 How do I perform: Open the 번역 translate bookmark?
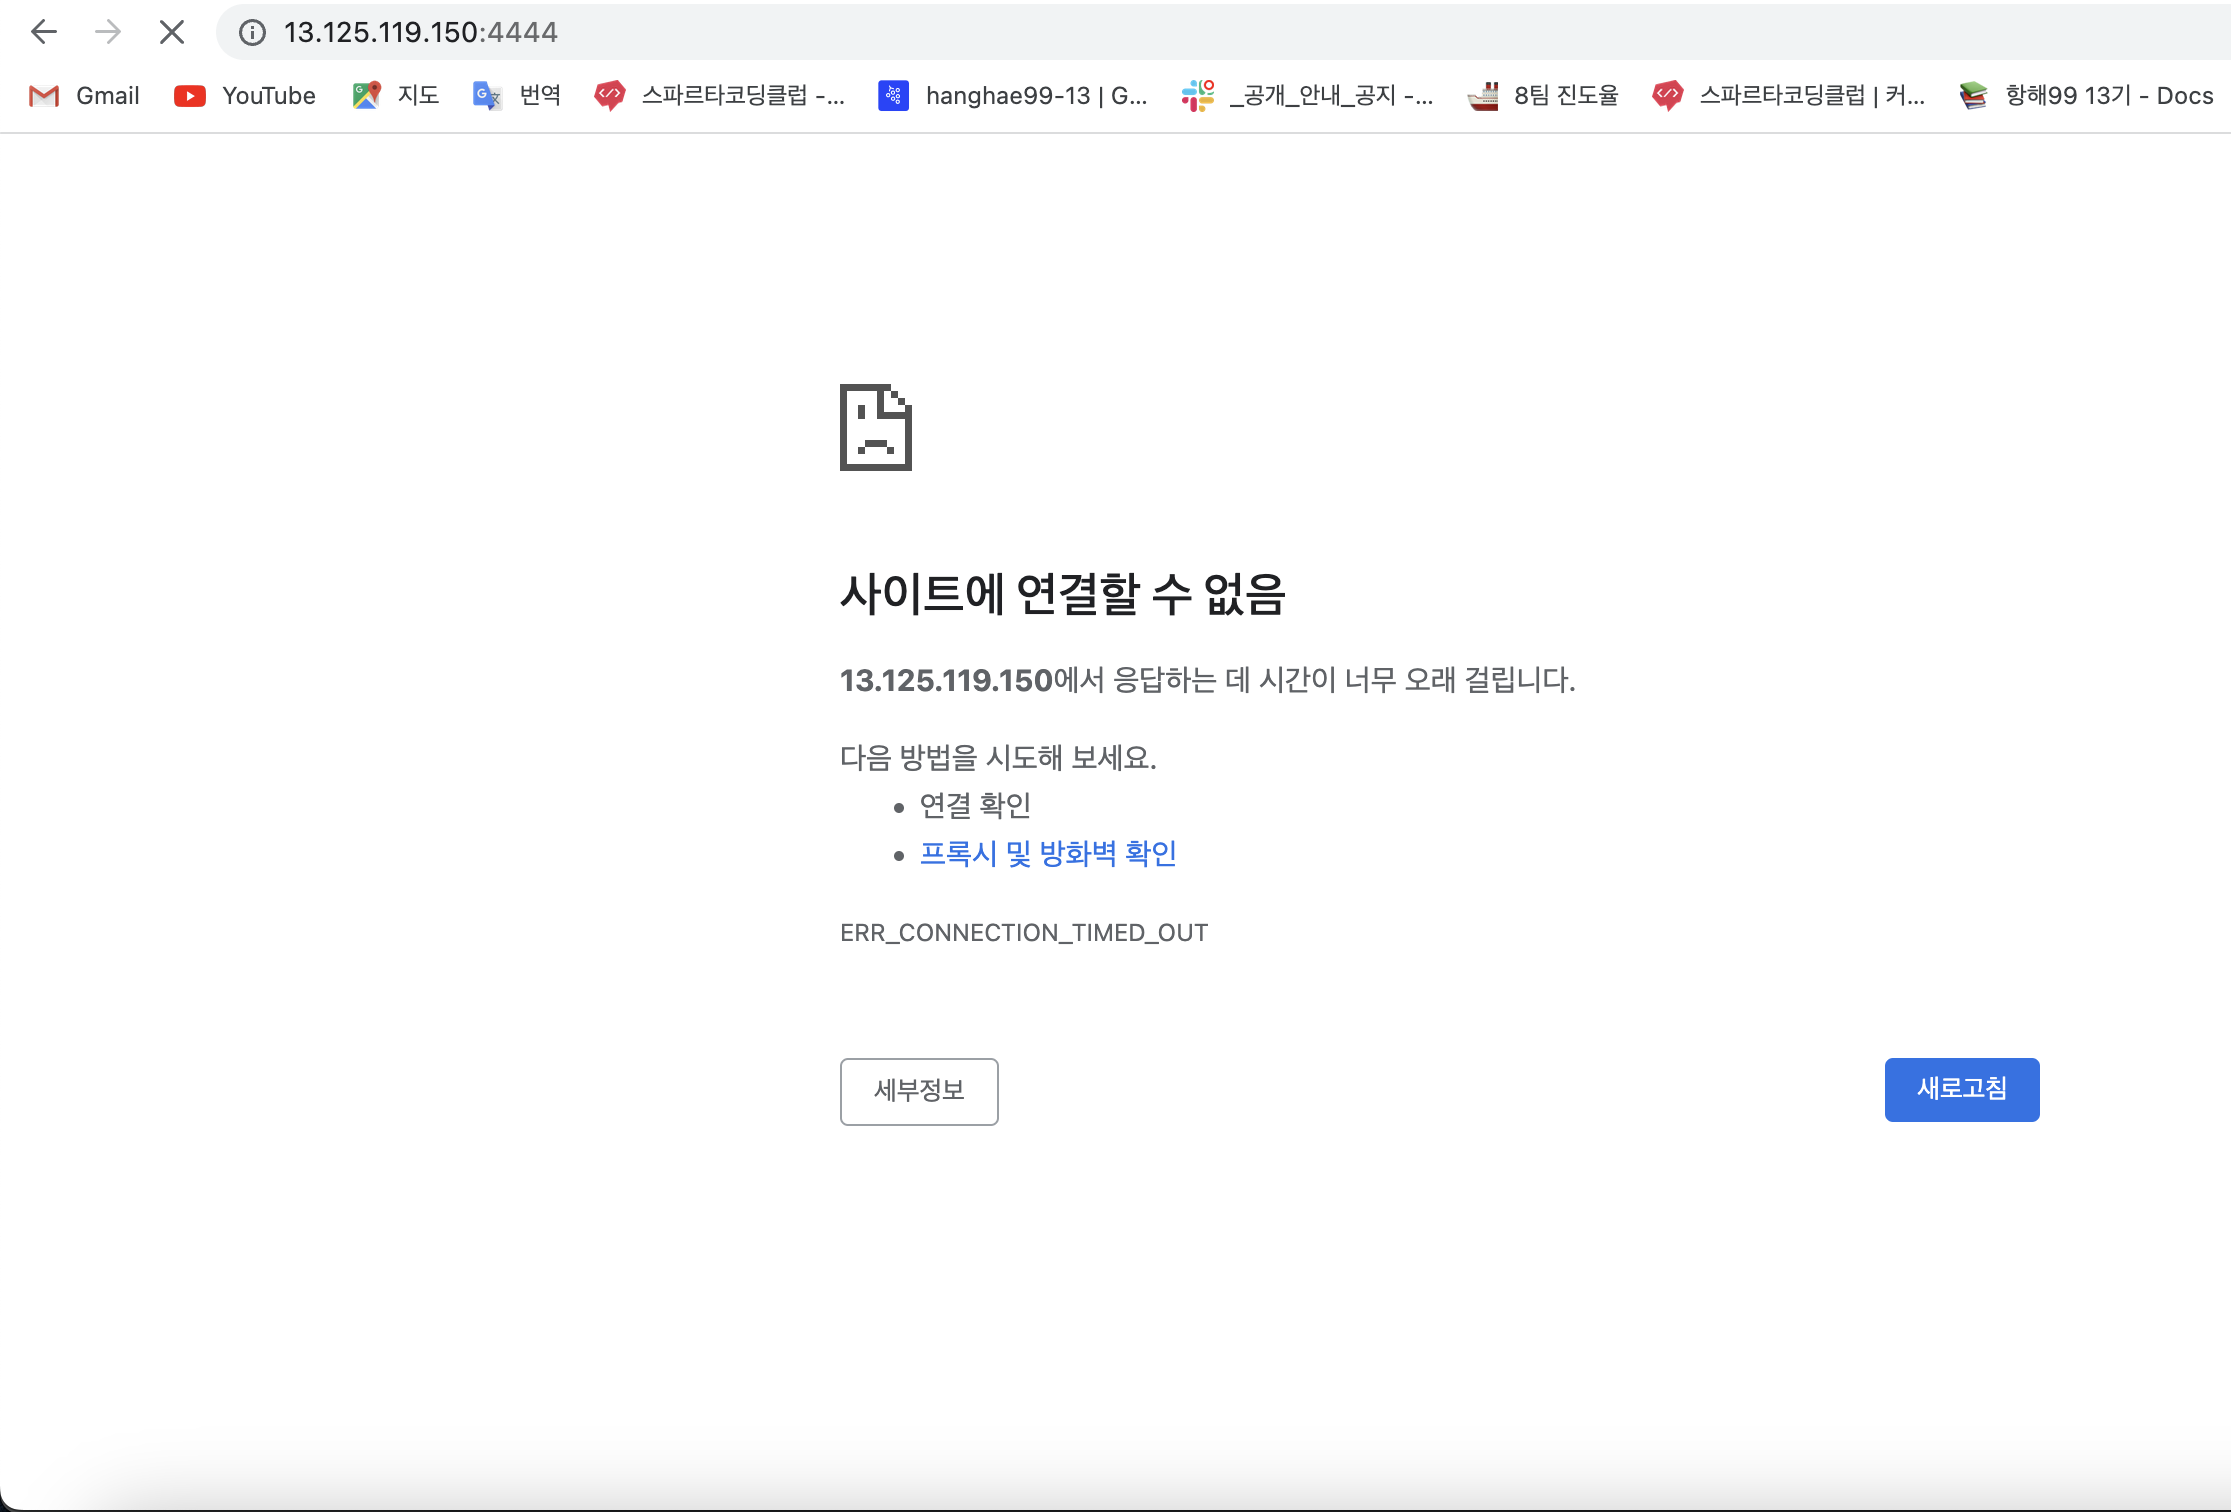point(517,95)
